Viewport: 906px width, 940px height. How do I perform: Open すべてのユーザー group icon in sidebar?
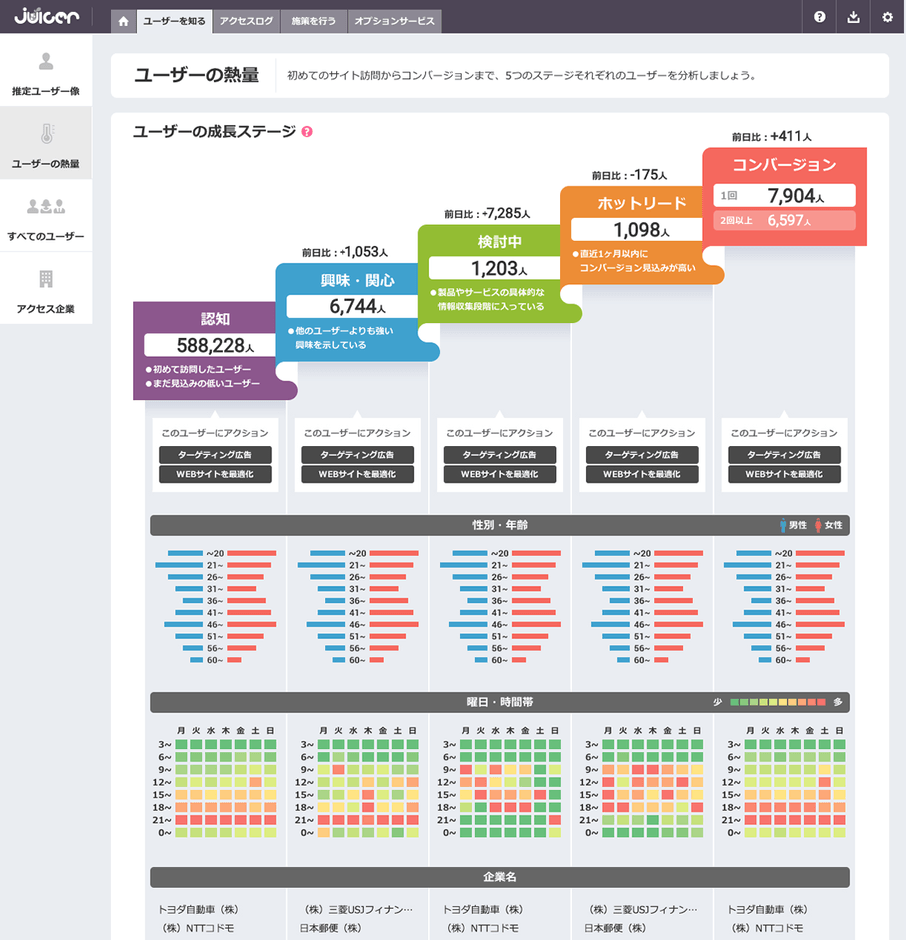[x=46, y=207]
